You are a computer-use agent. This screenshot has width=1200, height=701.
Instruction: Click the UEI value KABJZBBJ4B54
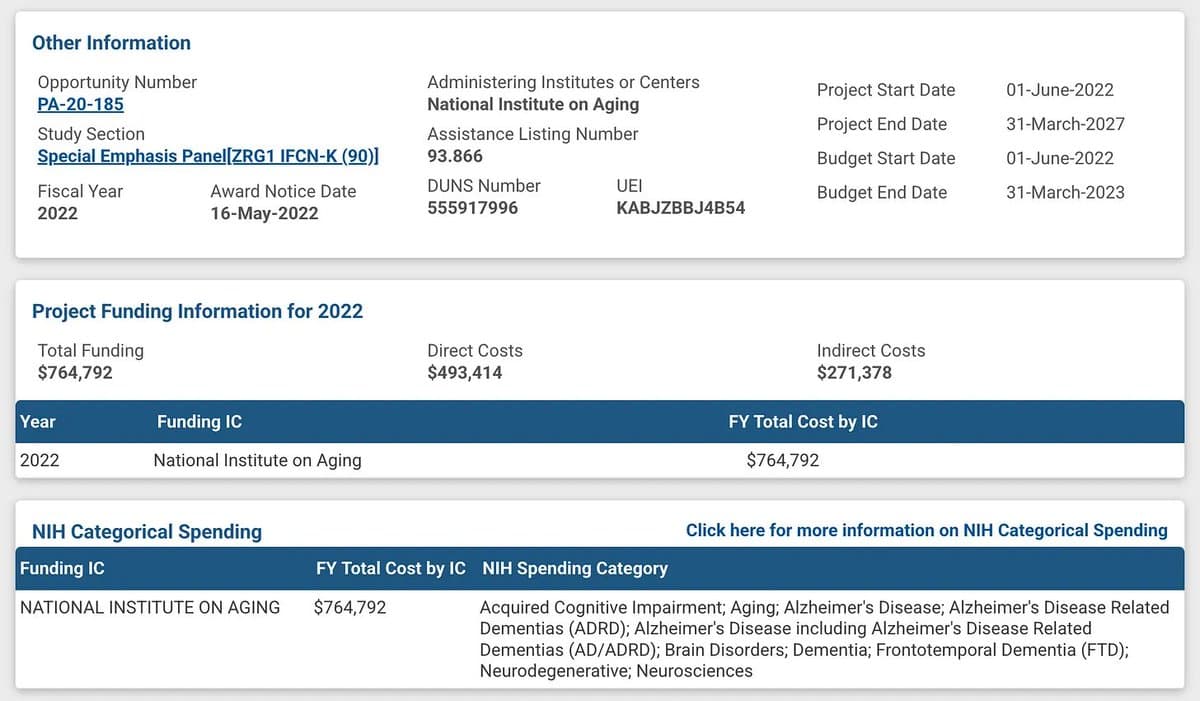click(x=681, y=208)
